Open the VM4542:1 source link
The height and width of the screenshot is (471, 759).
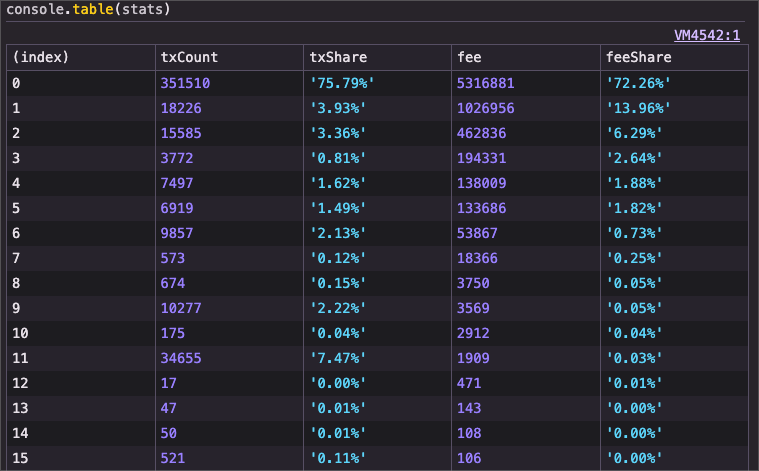pyautogui.click(x=707, y=35)
